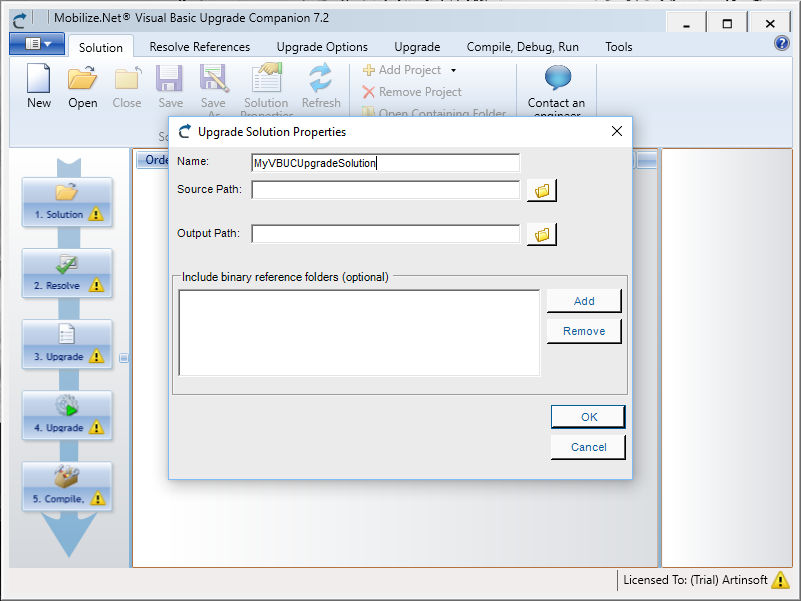
Task: Click the app logo in the title bar
Action: pyautogui.click(x=19, y=20)
